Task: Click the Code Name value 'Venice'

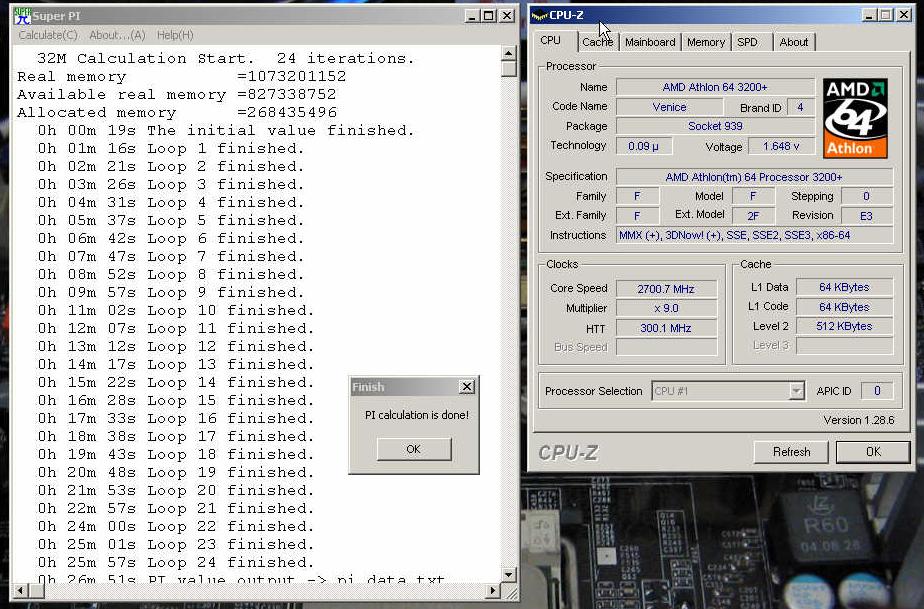Action: 669,107
